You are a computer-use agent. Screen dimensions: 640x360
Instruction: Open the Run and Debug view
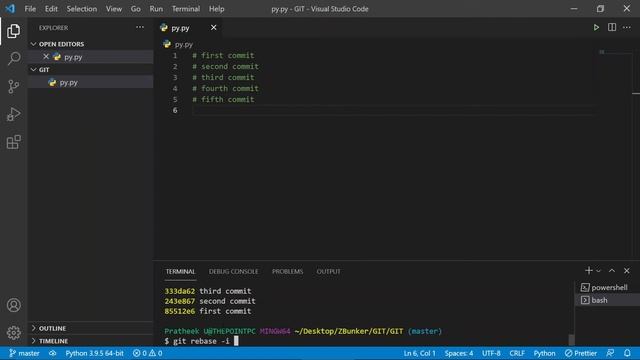coord(13,114)
